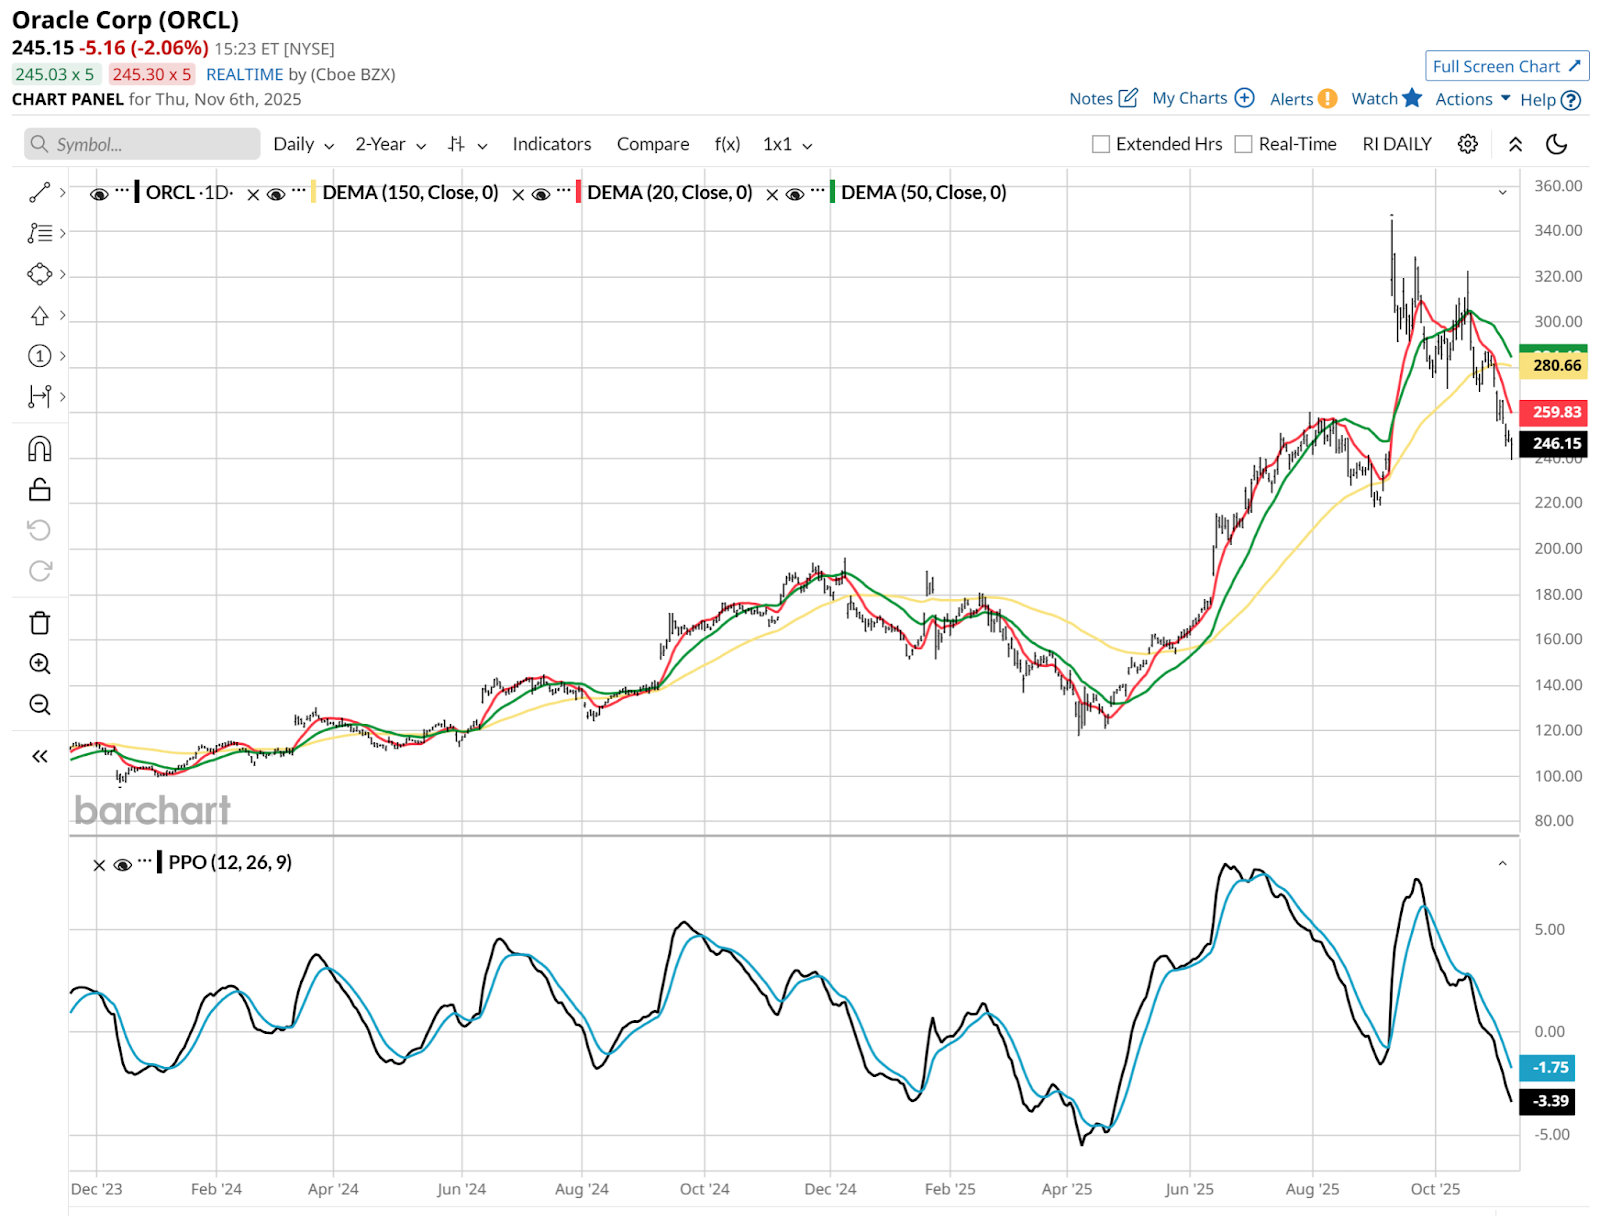Click the magnet snap tool icon
This screenshot has height=1216, width=1600.
(39, 449)
